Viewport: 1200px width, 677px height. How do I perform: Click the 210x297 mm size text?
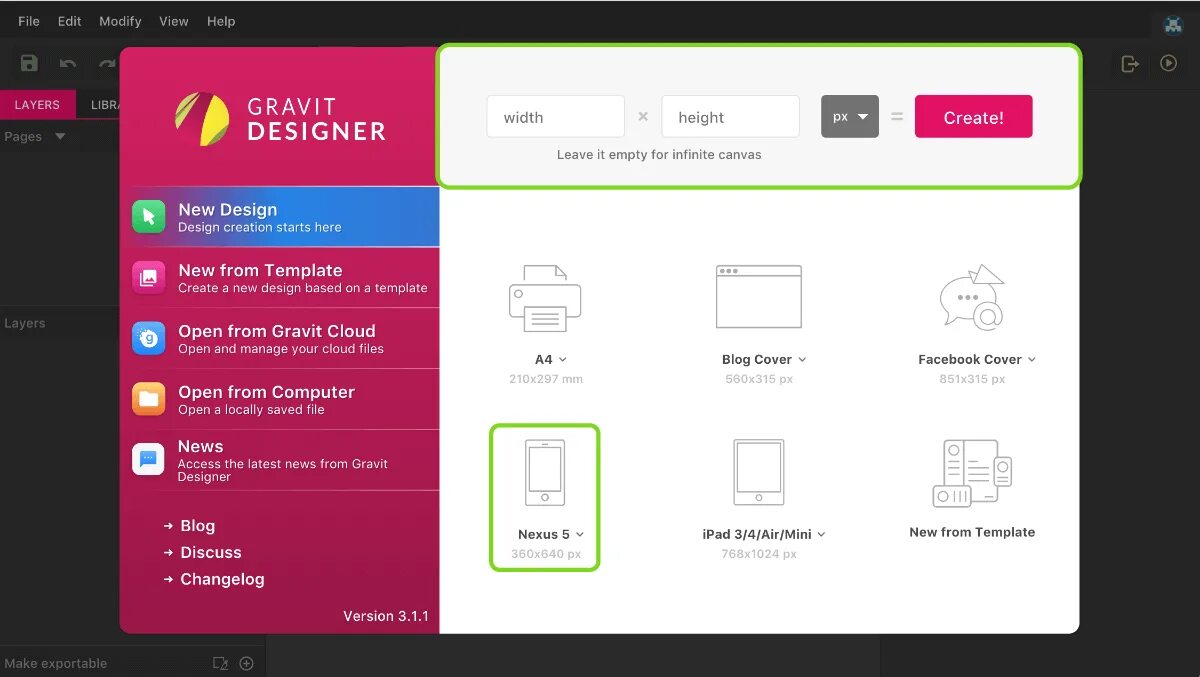tap(545, 379)
